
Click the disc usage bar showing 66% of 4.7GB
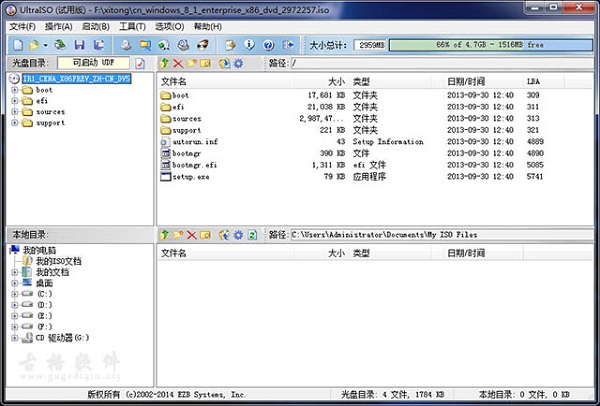tap(490, 45)
